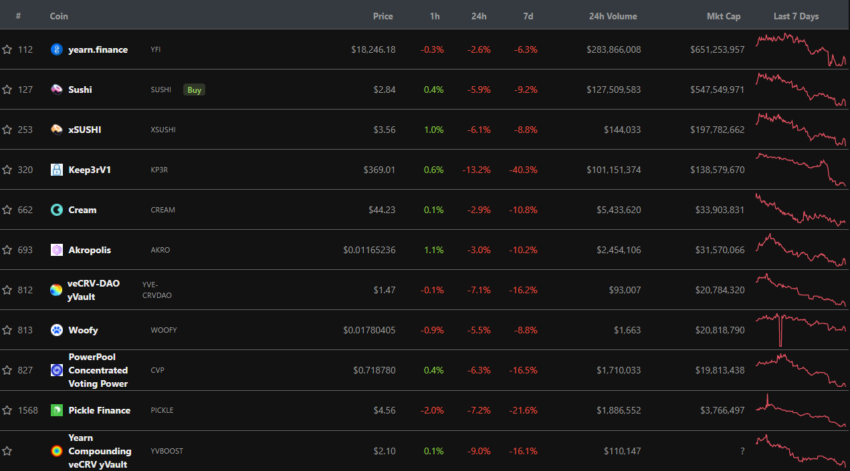The width and height of the screenshot is (850, 471).
Task: Open the Sushi coin name link
Action: [80, 89]
